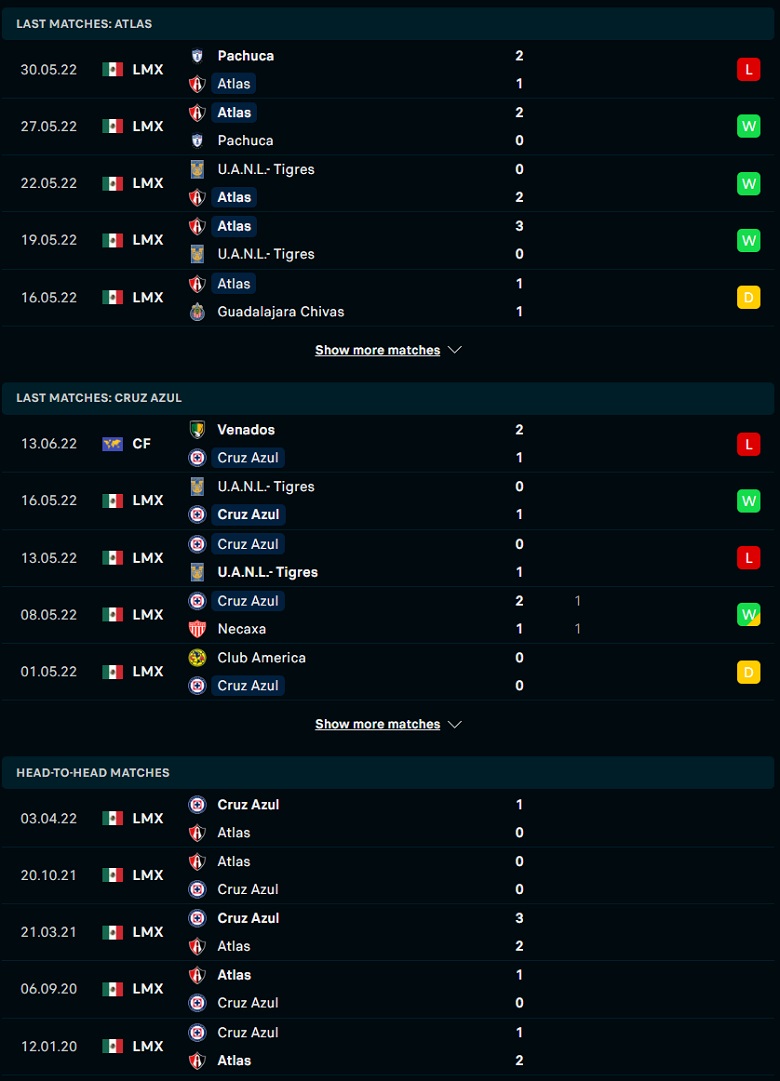Click the Guadalajara Chivas team crest
The height and width of the screenshot is (1081, 780).
click(197, 312)
